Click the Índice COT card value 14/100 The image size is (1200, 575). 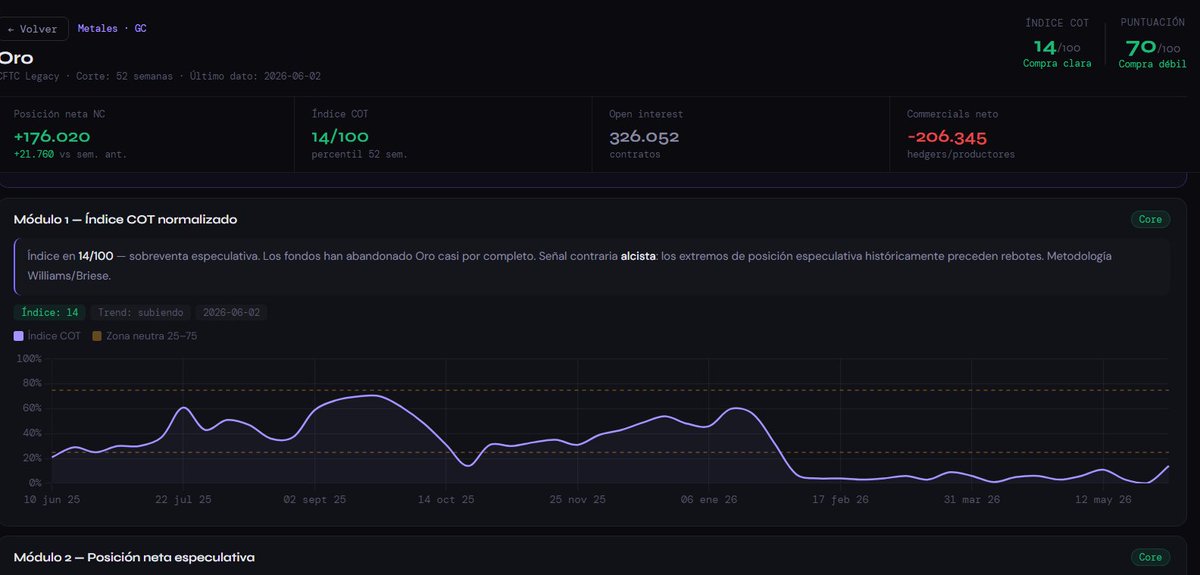(340, 136)
